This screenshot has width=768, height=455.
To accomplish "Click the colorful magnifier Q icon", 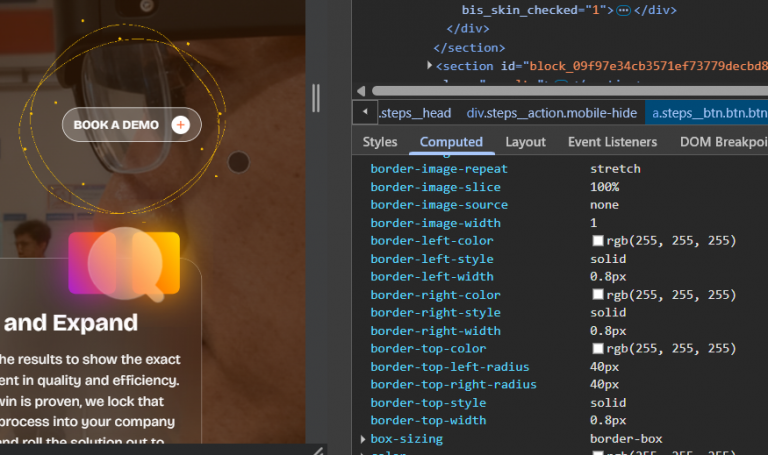I will click(x=124, y=264).
